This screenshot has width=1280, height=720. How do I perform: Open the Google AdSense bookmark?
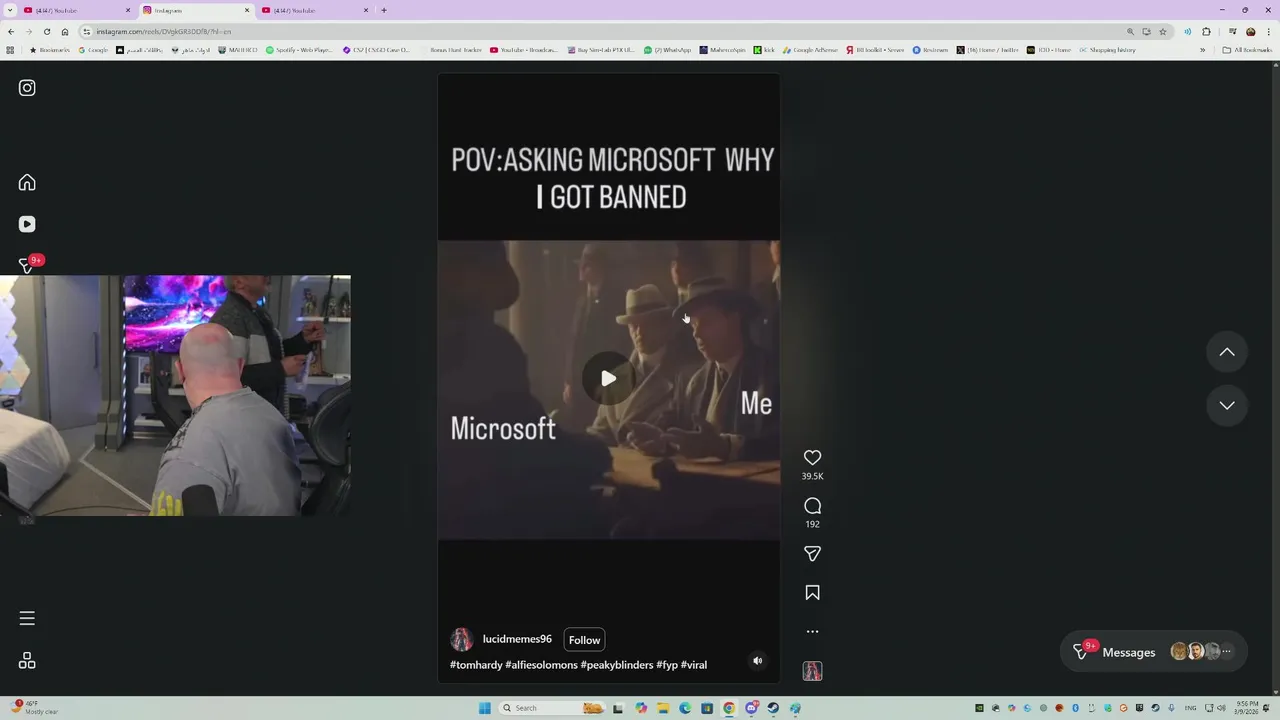click(x=810, y=50)
